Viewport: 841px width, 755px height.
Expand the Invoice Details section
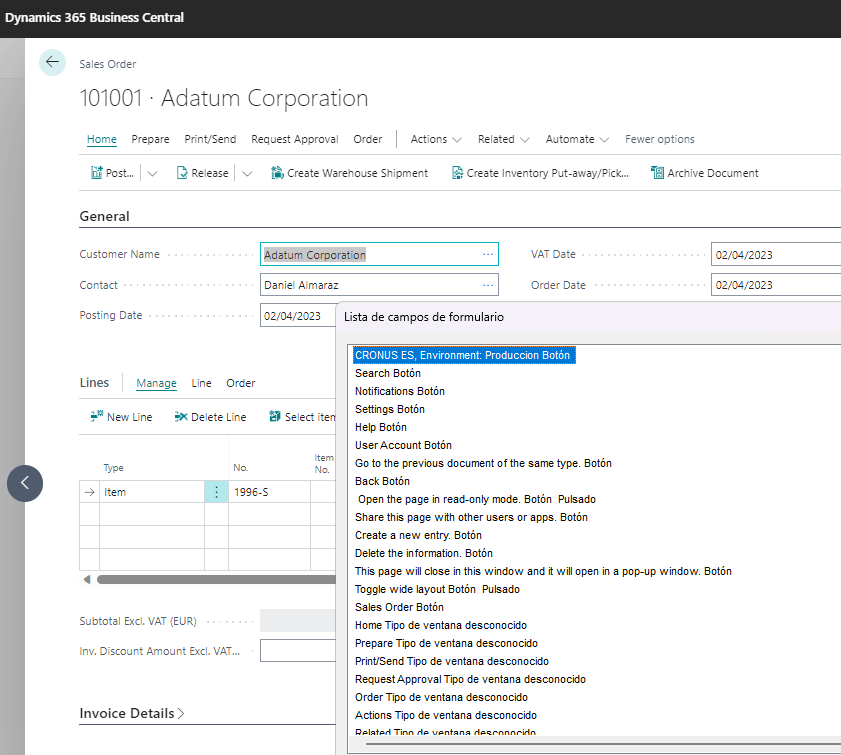pyautogui.click(x=132, y=714)
